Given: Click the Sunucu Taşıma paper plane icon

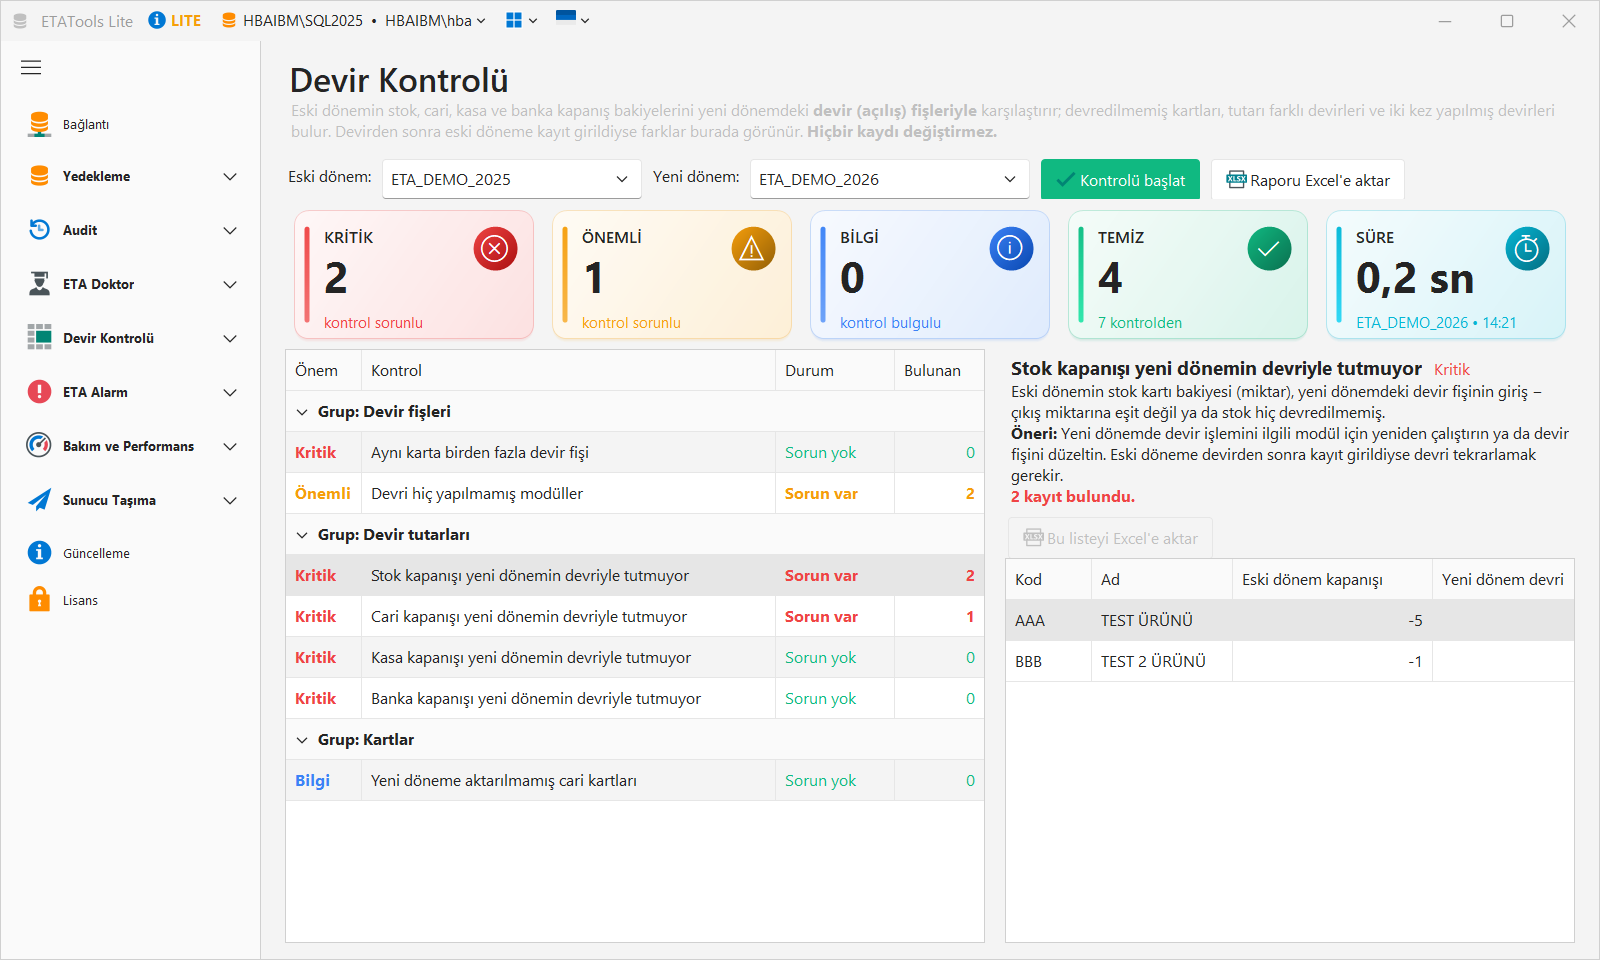Looking at the screenshot, I should tap(39, 500).
